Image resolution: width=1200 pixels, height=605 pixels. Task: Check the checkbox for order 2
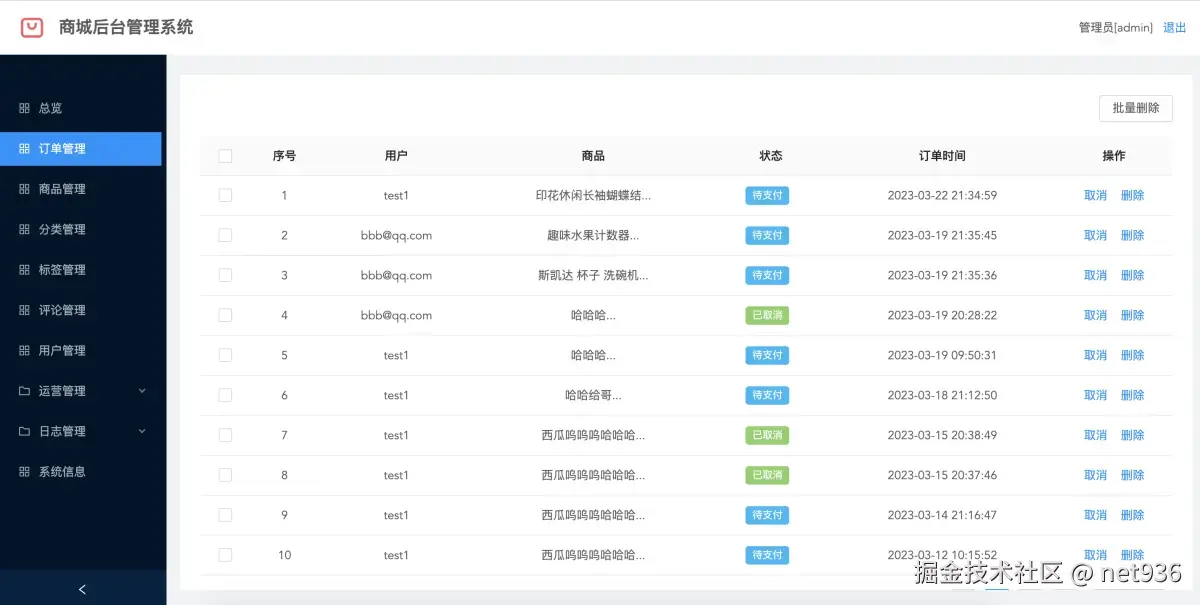(225, 235)
